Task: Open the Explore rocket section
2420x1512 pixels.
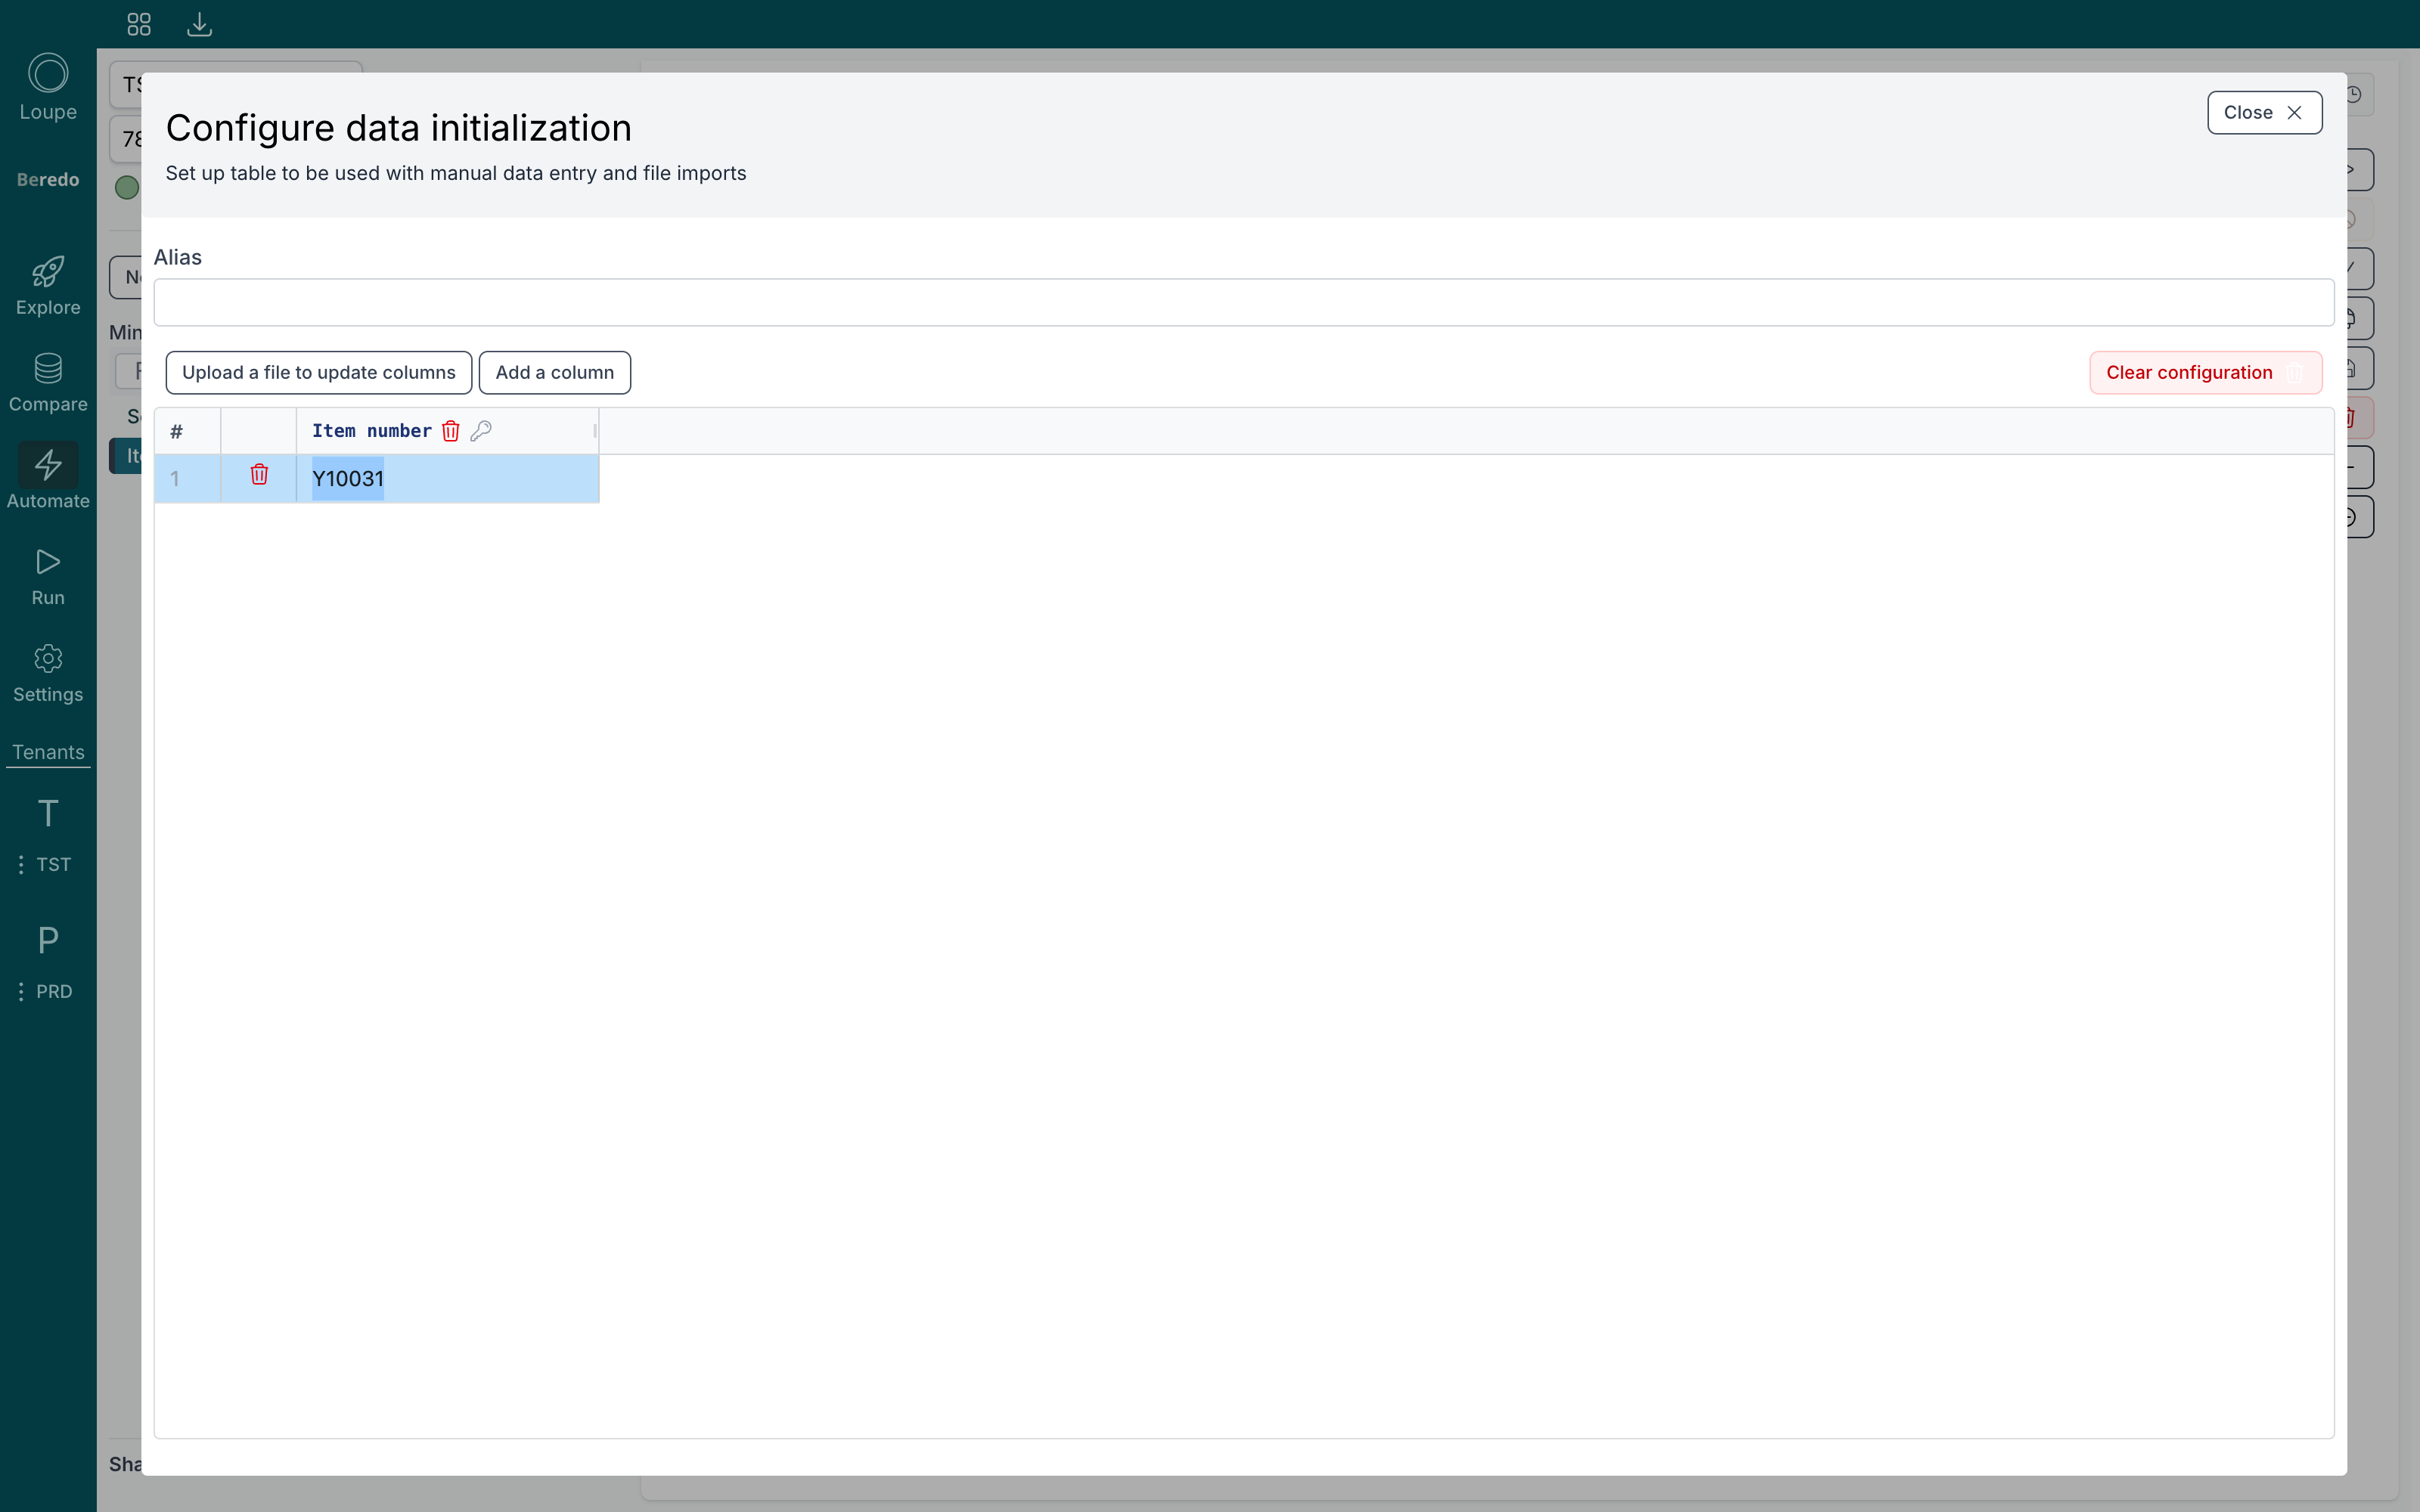Action: coord(48,285)
